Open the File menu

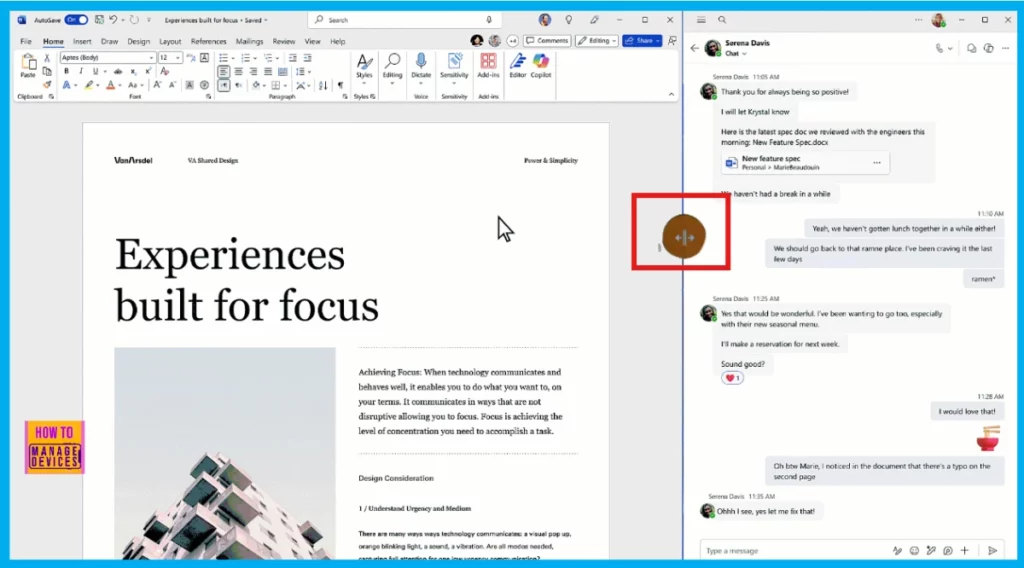point(25,41)
